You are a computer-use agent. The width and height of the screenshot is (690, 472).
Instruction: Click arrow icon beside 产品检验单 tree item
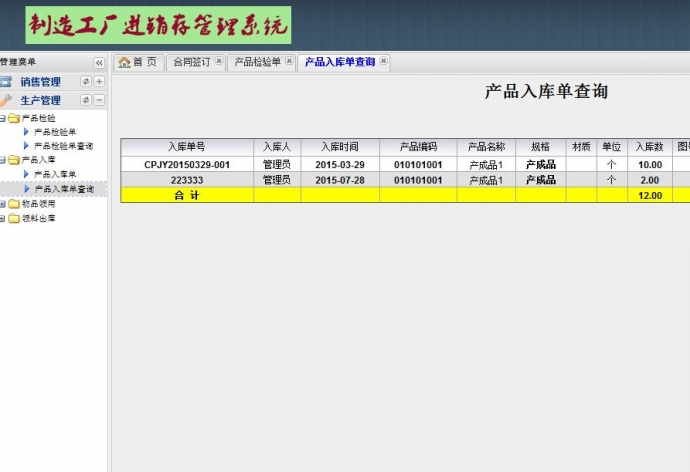[x=26, y=132]
